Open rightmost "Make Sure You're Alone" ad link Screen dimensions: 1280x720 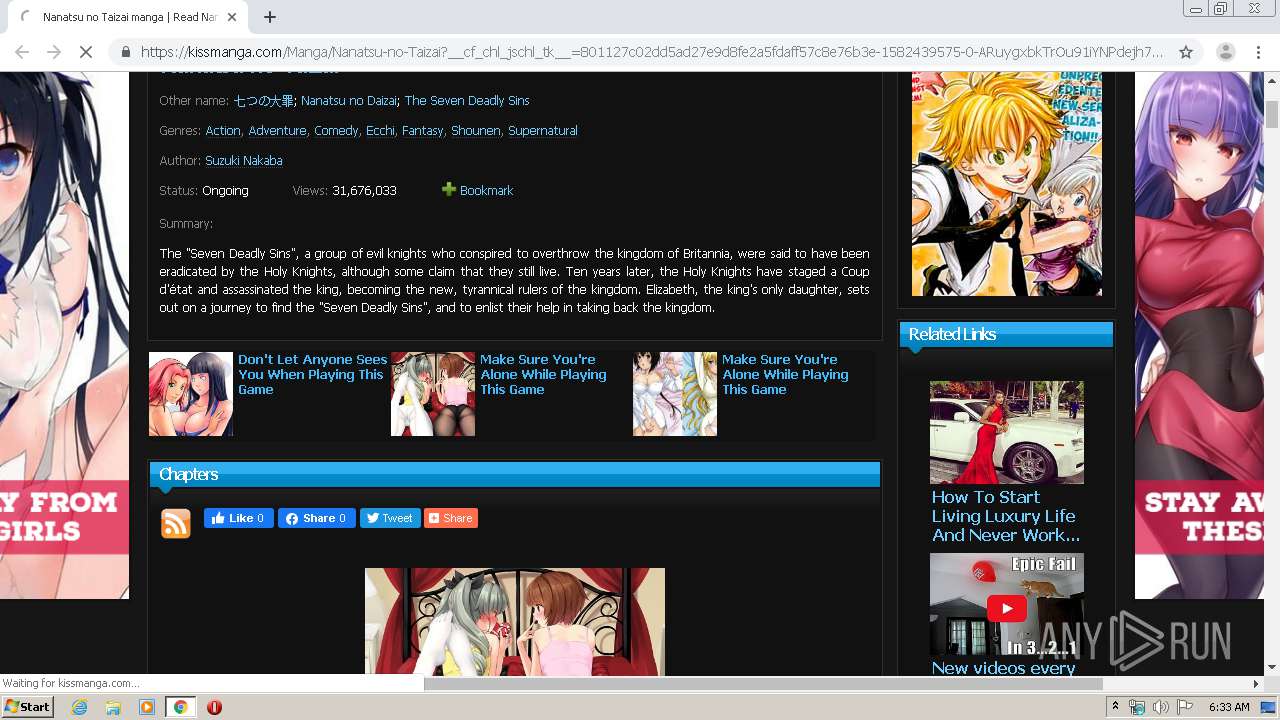point(785,374)
